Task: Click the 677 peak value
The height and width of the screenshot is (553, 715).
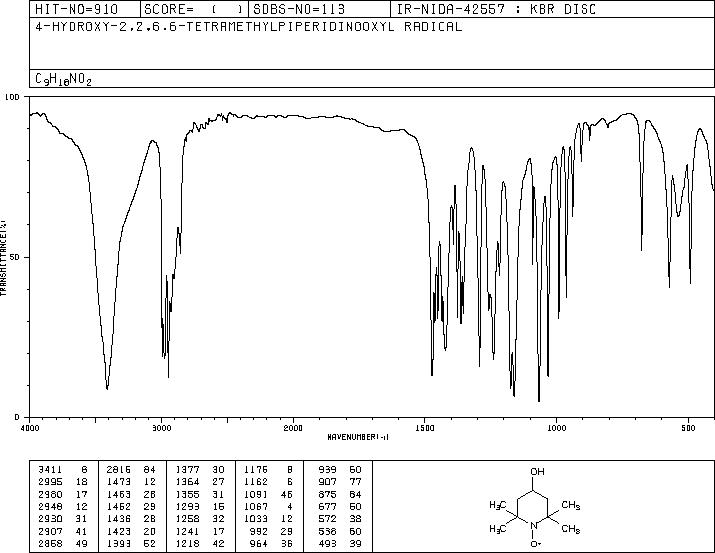Action: click(327, 506)
